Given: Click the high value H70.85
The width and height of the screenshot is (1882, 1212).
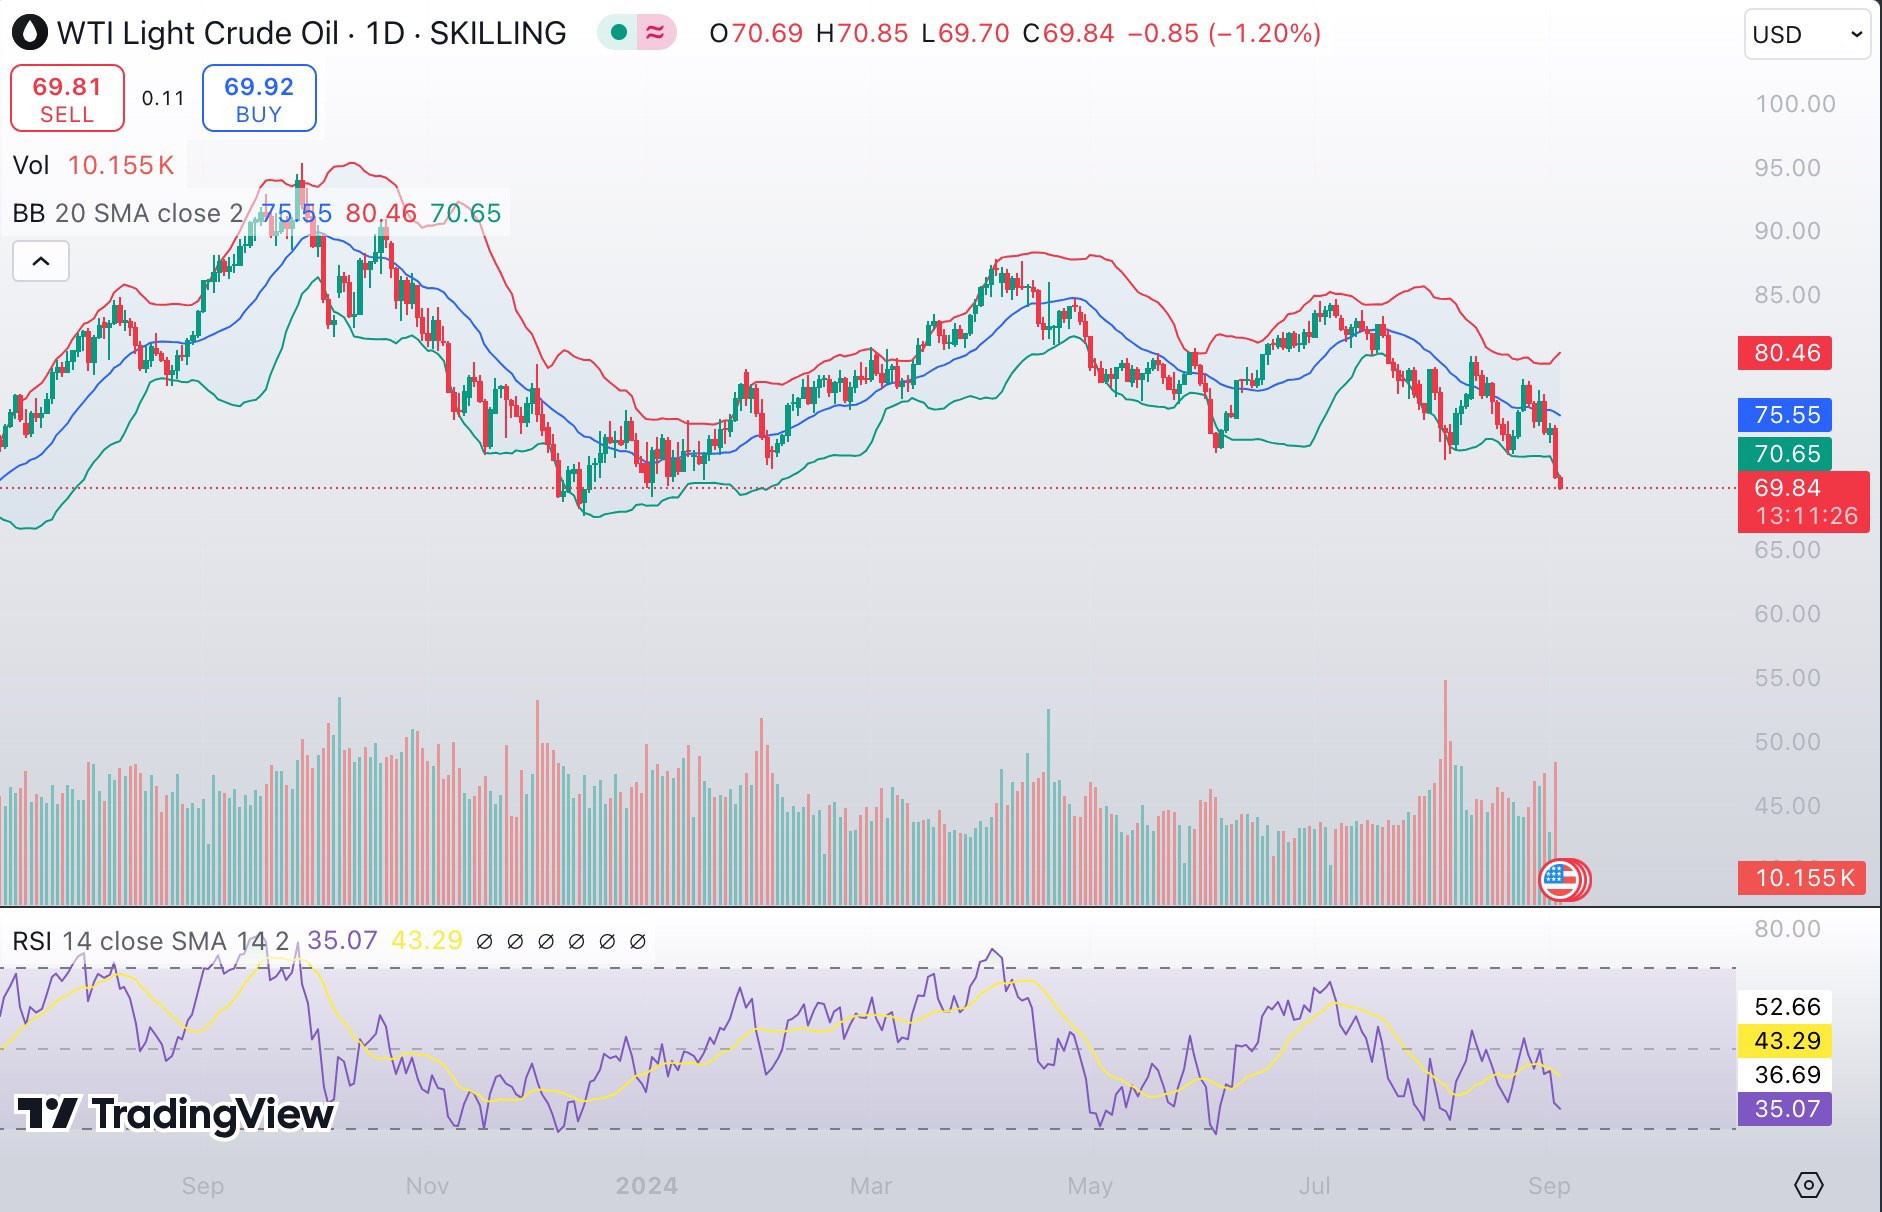Looking at the screenshot, I should [862, 33].
